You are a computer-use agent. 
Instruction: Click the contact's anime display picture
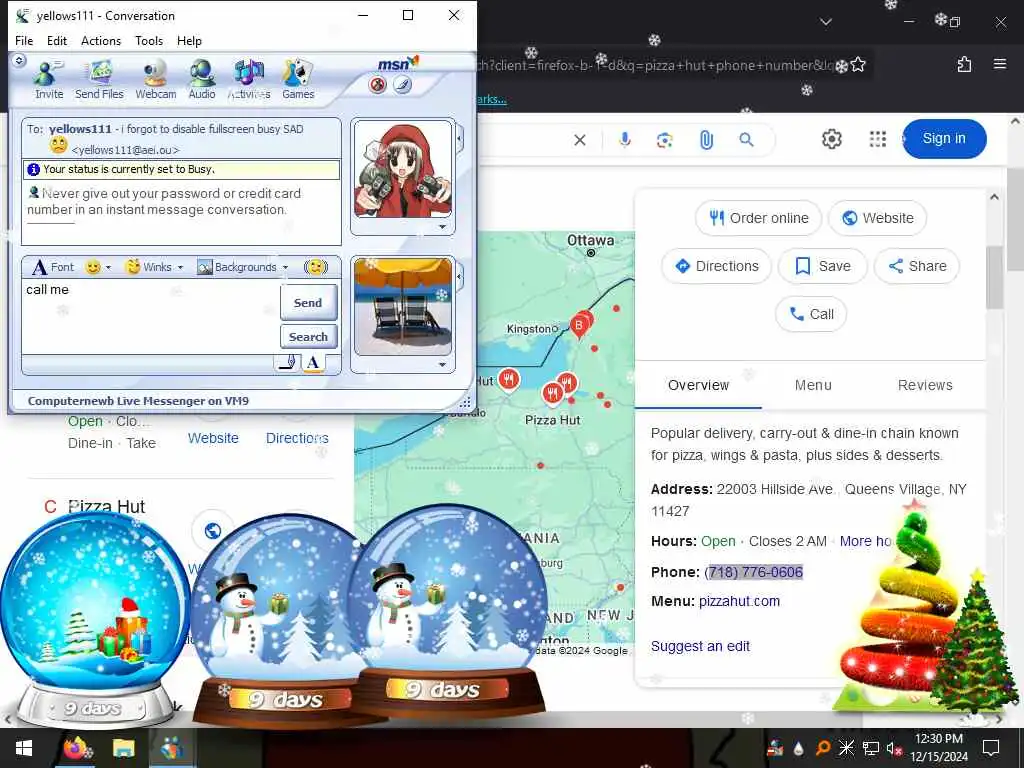403,170
